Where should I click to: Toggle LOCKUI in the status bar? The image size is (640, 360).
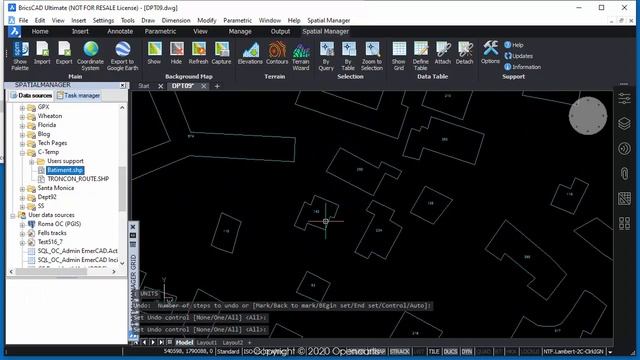click(530, 351)
